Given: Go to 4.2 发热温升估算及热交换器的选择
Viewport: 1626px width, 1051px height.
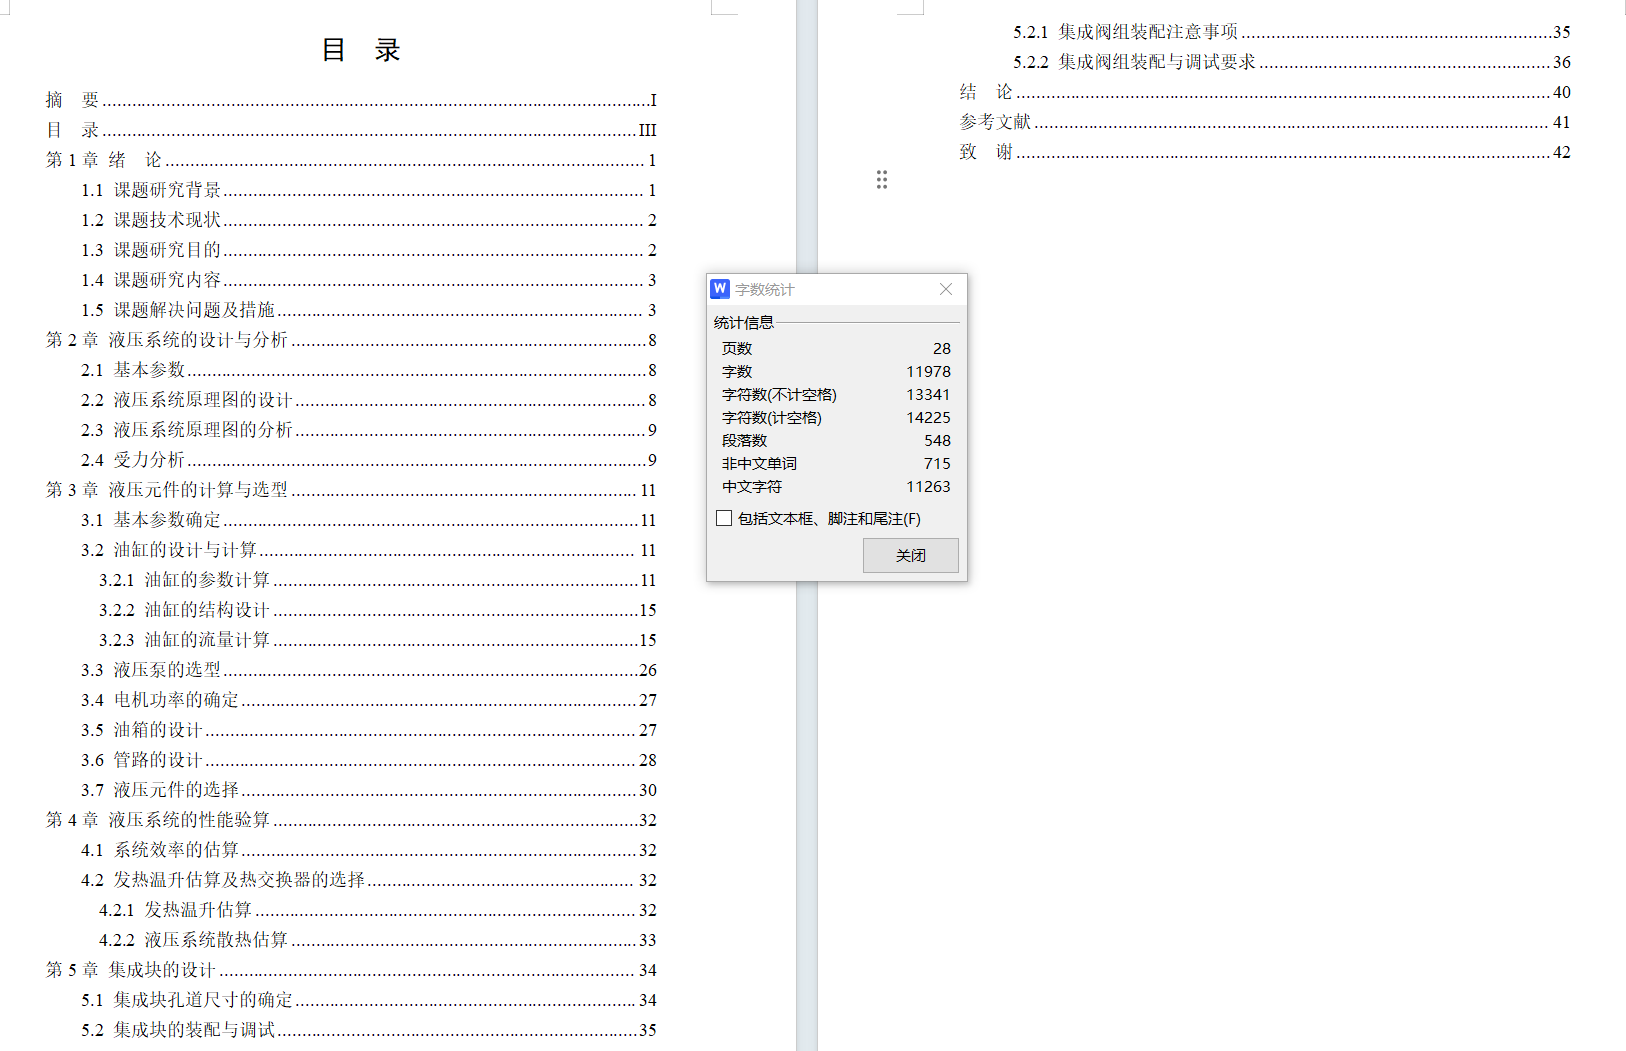Looking at the screenshot, I should coord(369,880).
